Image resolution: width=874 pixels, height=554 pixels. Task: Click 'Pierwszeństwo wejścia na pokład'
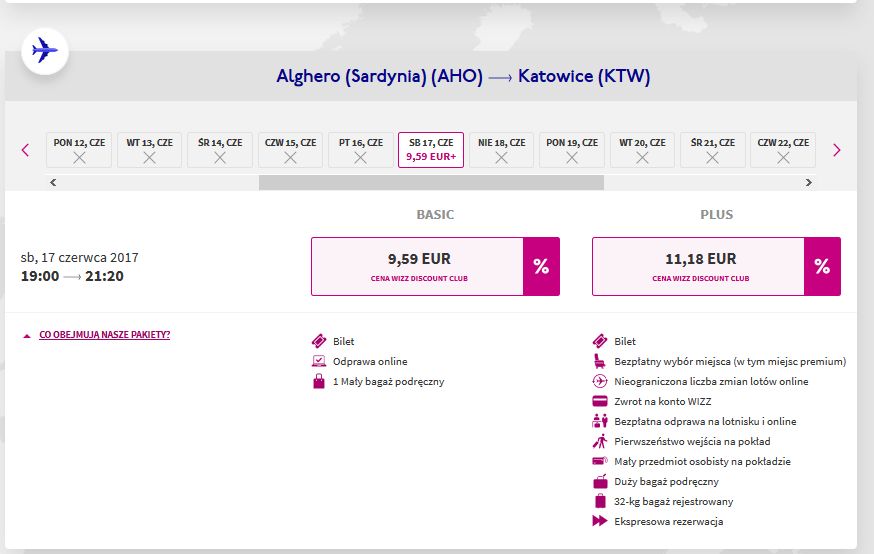[x=692, y=441]
